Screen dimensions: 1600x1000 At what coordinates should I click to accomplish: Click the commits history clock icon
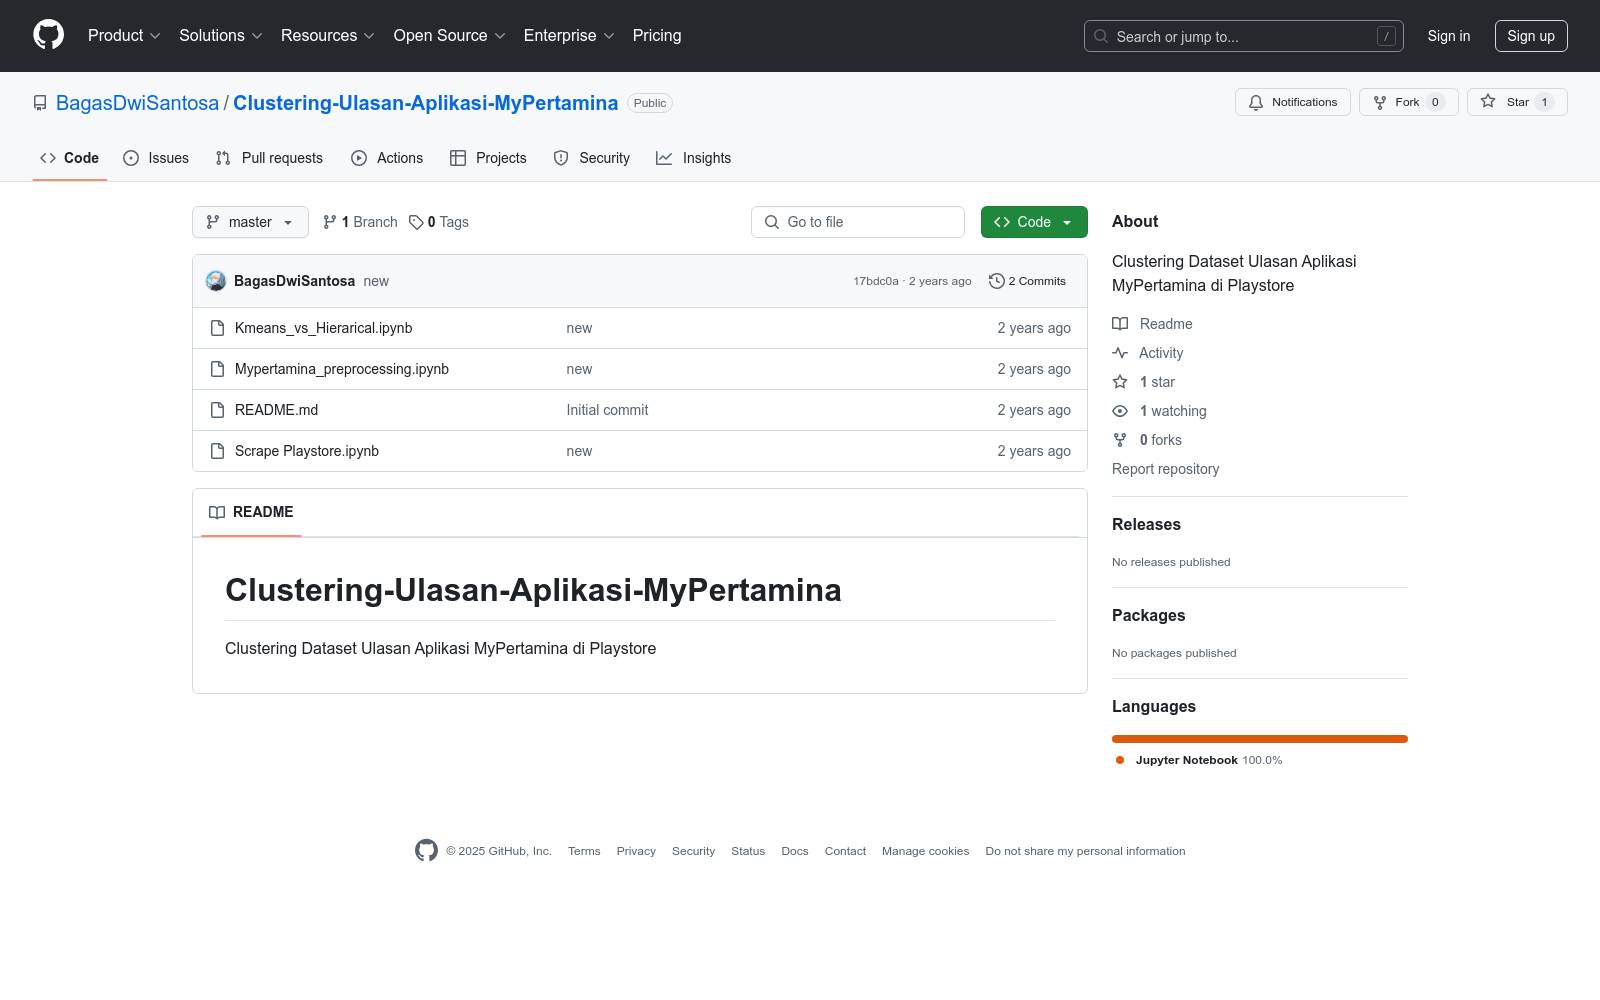pos(996,281)
